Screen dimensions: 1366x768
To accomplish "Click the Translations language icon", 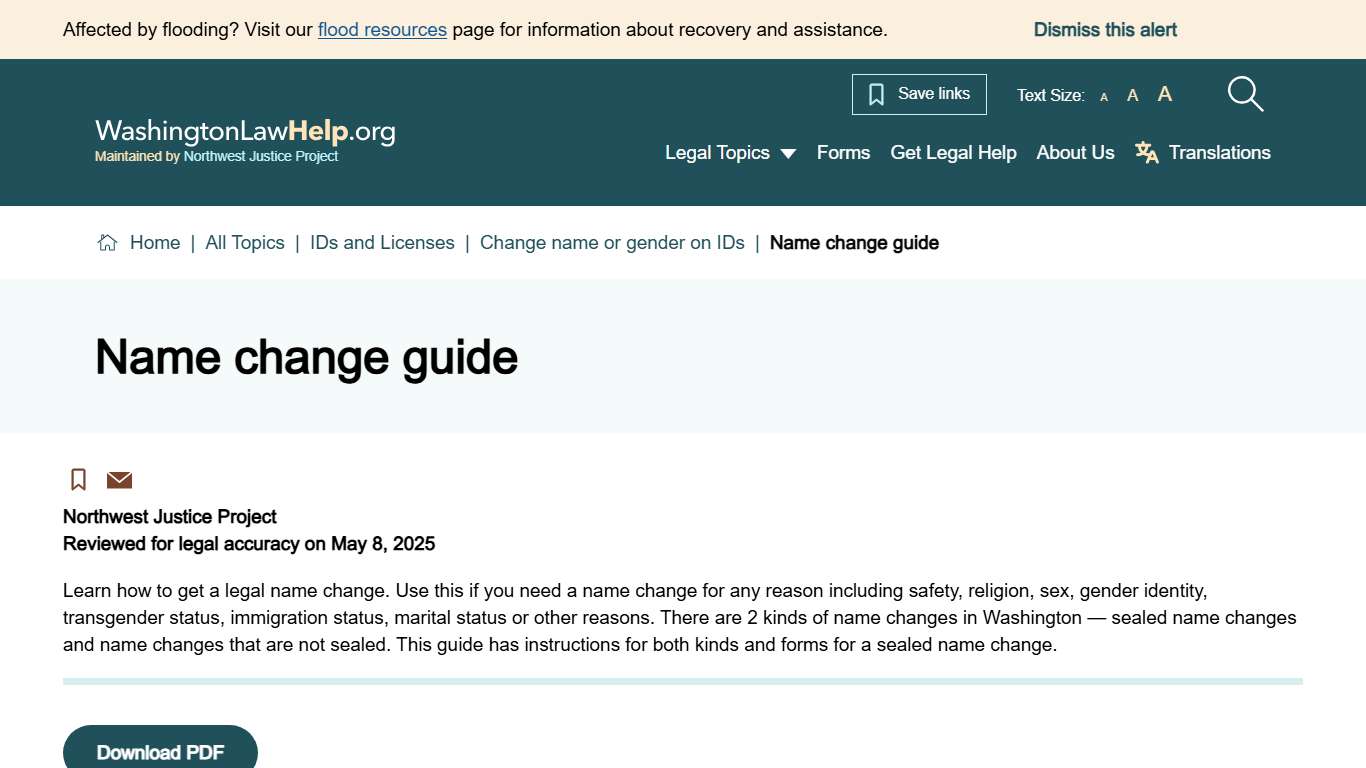I will [x=1146, y=152].
